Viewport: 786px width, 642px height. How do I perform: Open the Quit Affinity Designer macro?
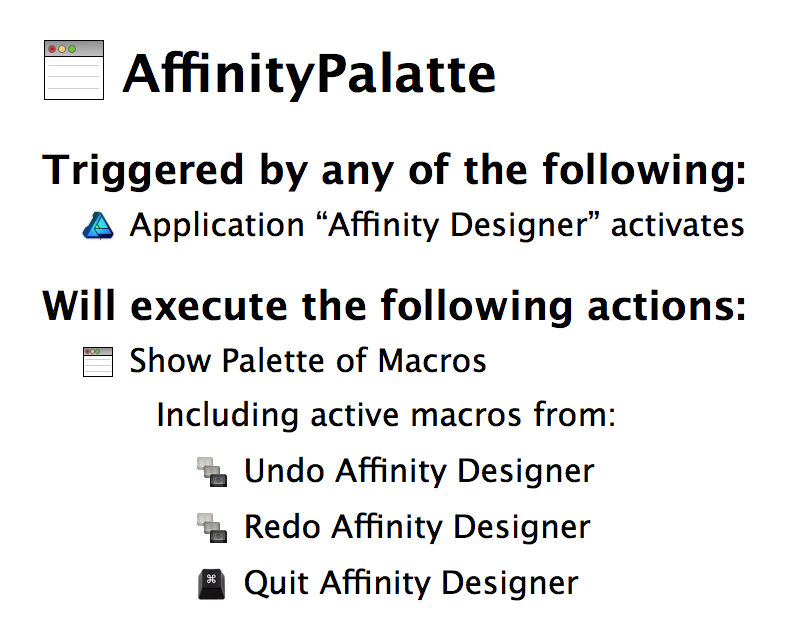411,583
